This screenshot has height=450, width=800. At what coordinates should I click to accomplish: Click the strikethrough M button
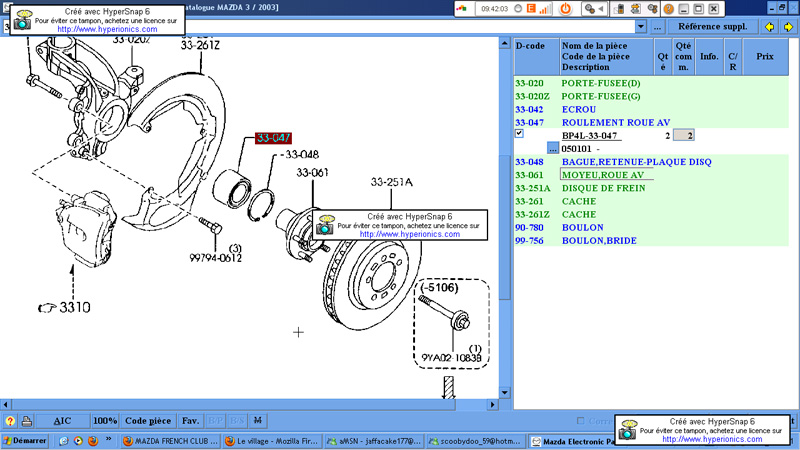(x=258, y=421)
